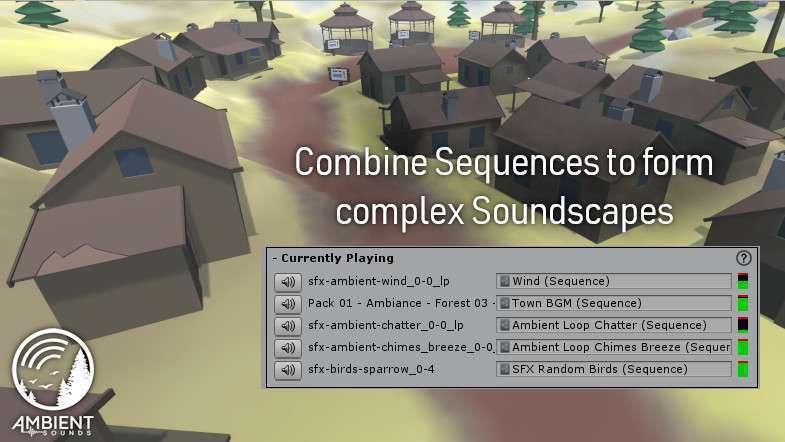Click speaker button for sfx-ambient-chatter row
785x442 pixels.
[x=288, y=326]
